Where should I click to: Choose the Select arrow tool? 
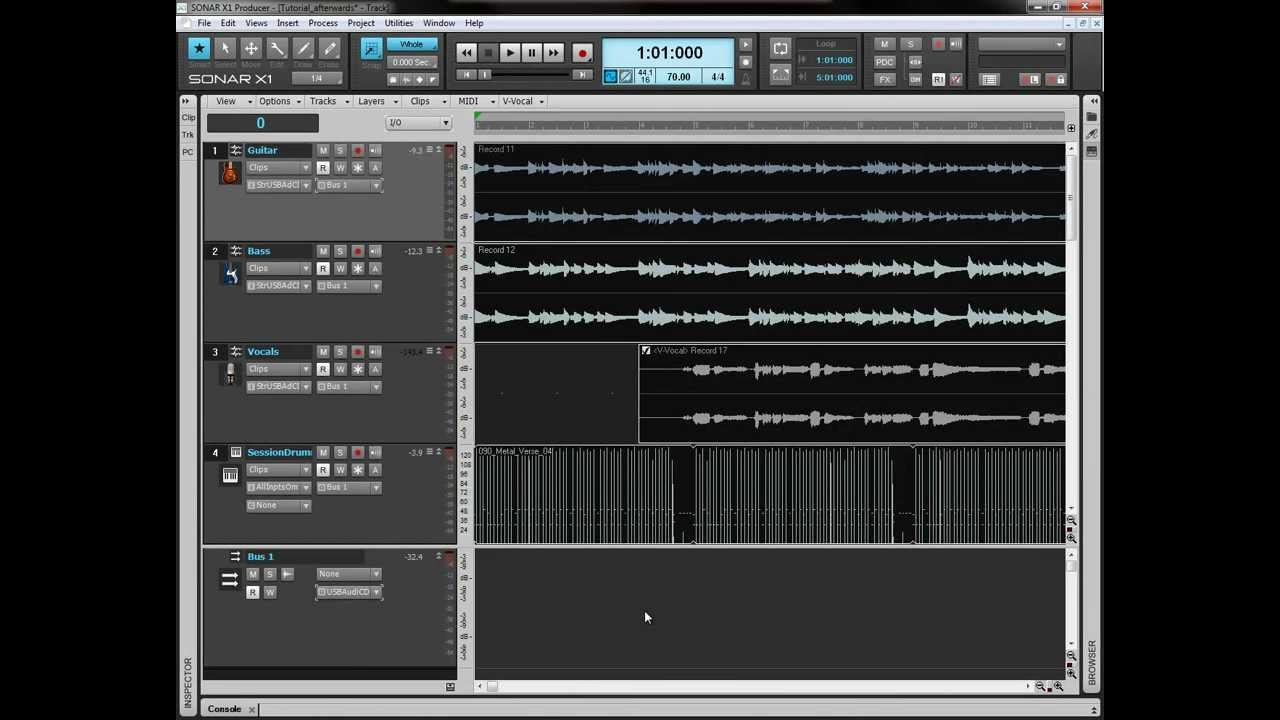(225, 48)
